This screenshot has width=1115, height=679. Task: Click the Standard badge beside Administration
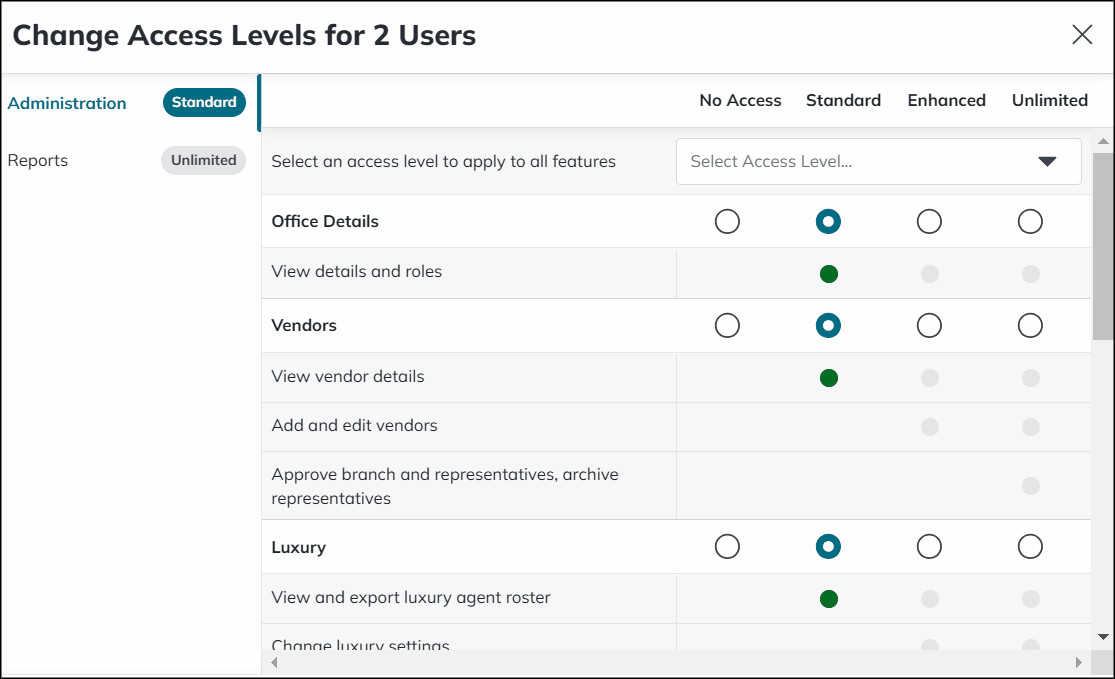point(204,102)
